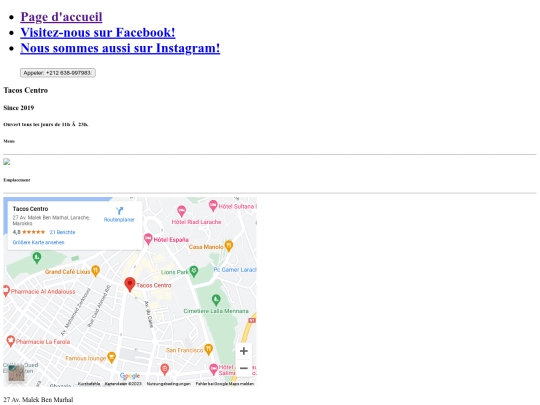Zoom in the map with plus button

point(243,351)
